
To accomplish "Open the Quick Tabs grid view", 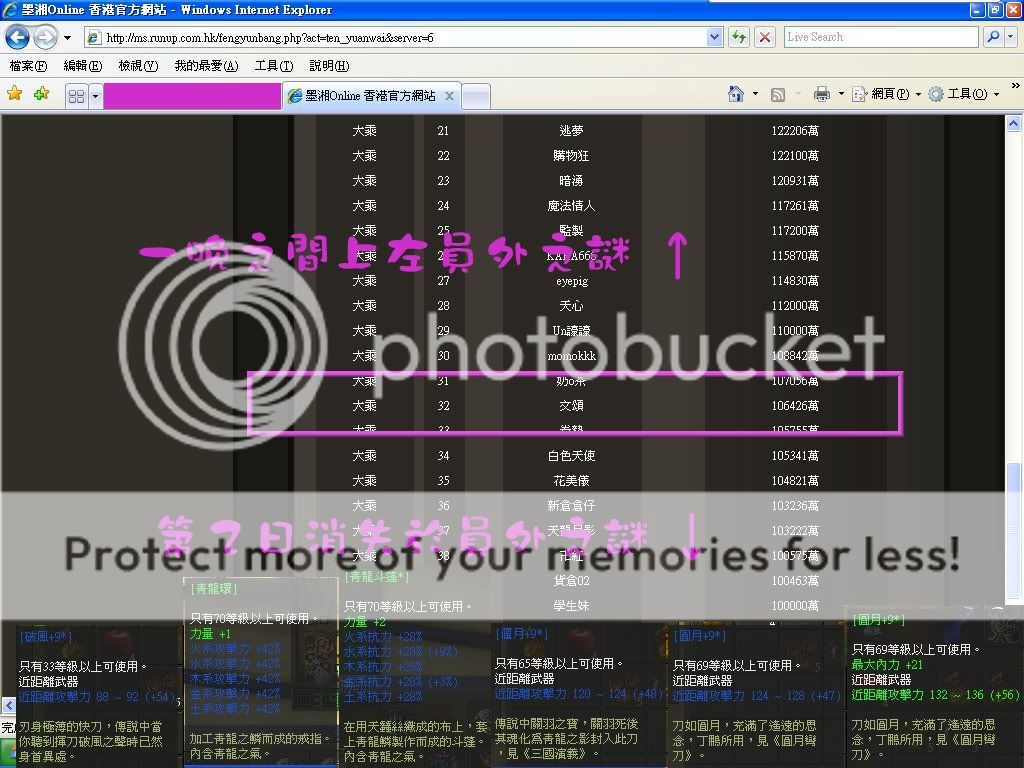I will (76, 96).
